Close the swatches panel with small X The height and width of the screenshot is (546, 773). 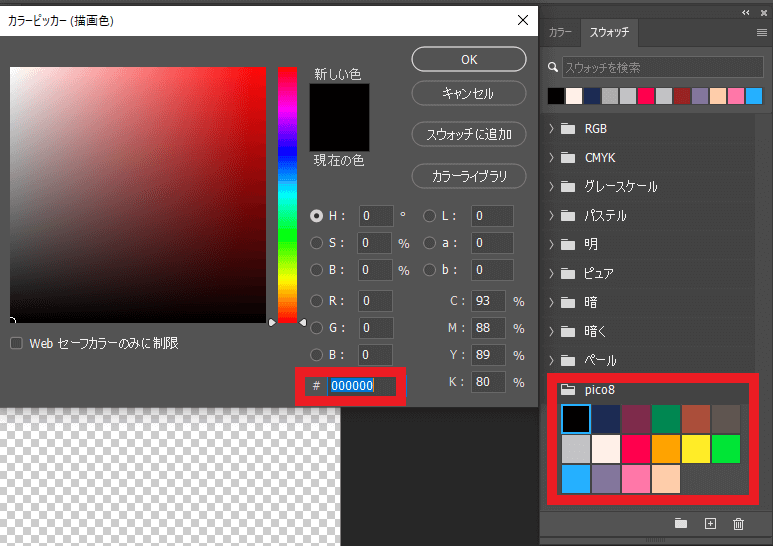(x=764, y=13)
